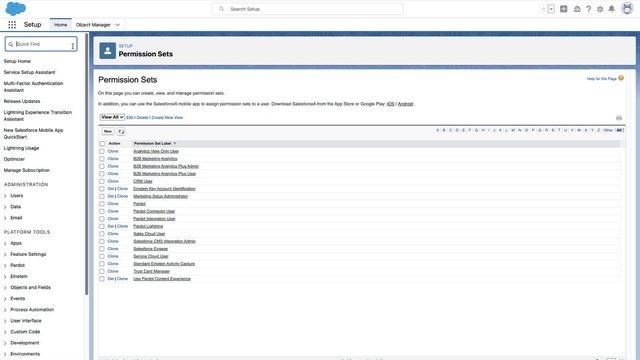
Task: Expand the Pardot section in sidebar
Action: pos(5,265)
